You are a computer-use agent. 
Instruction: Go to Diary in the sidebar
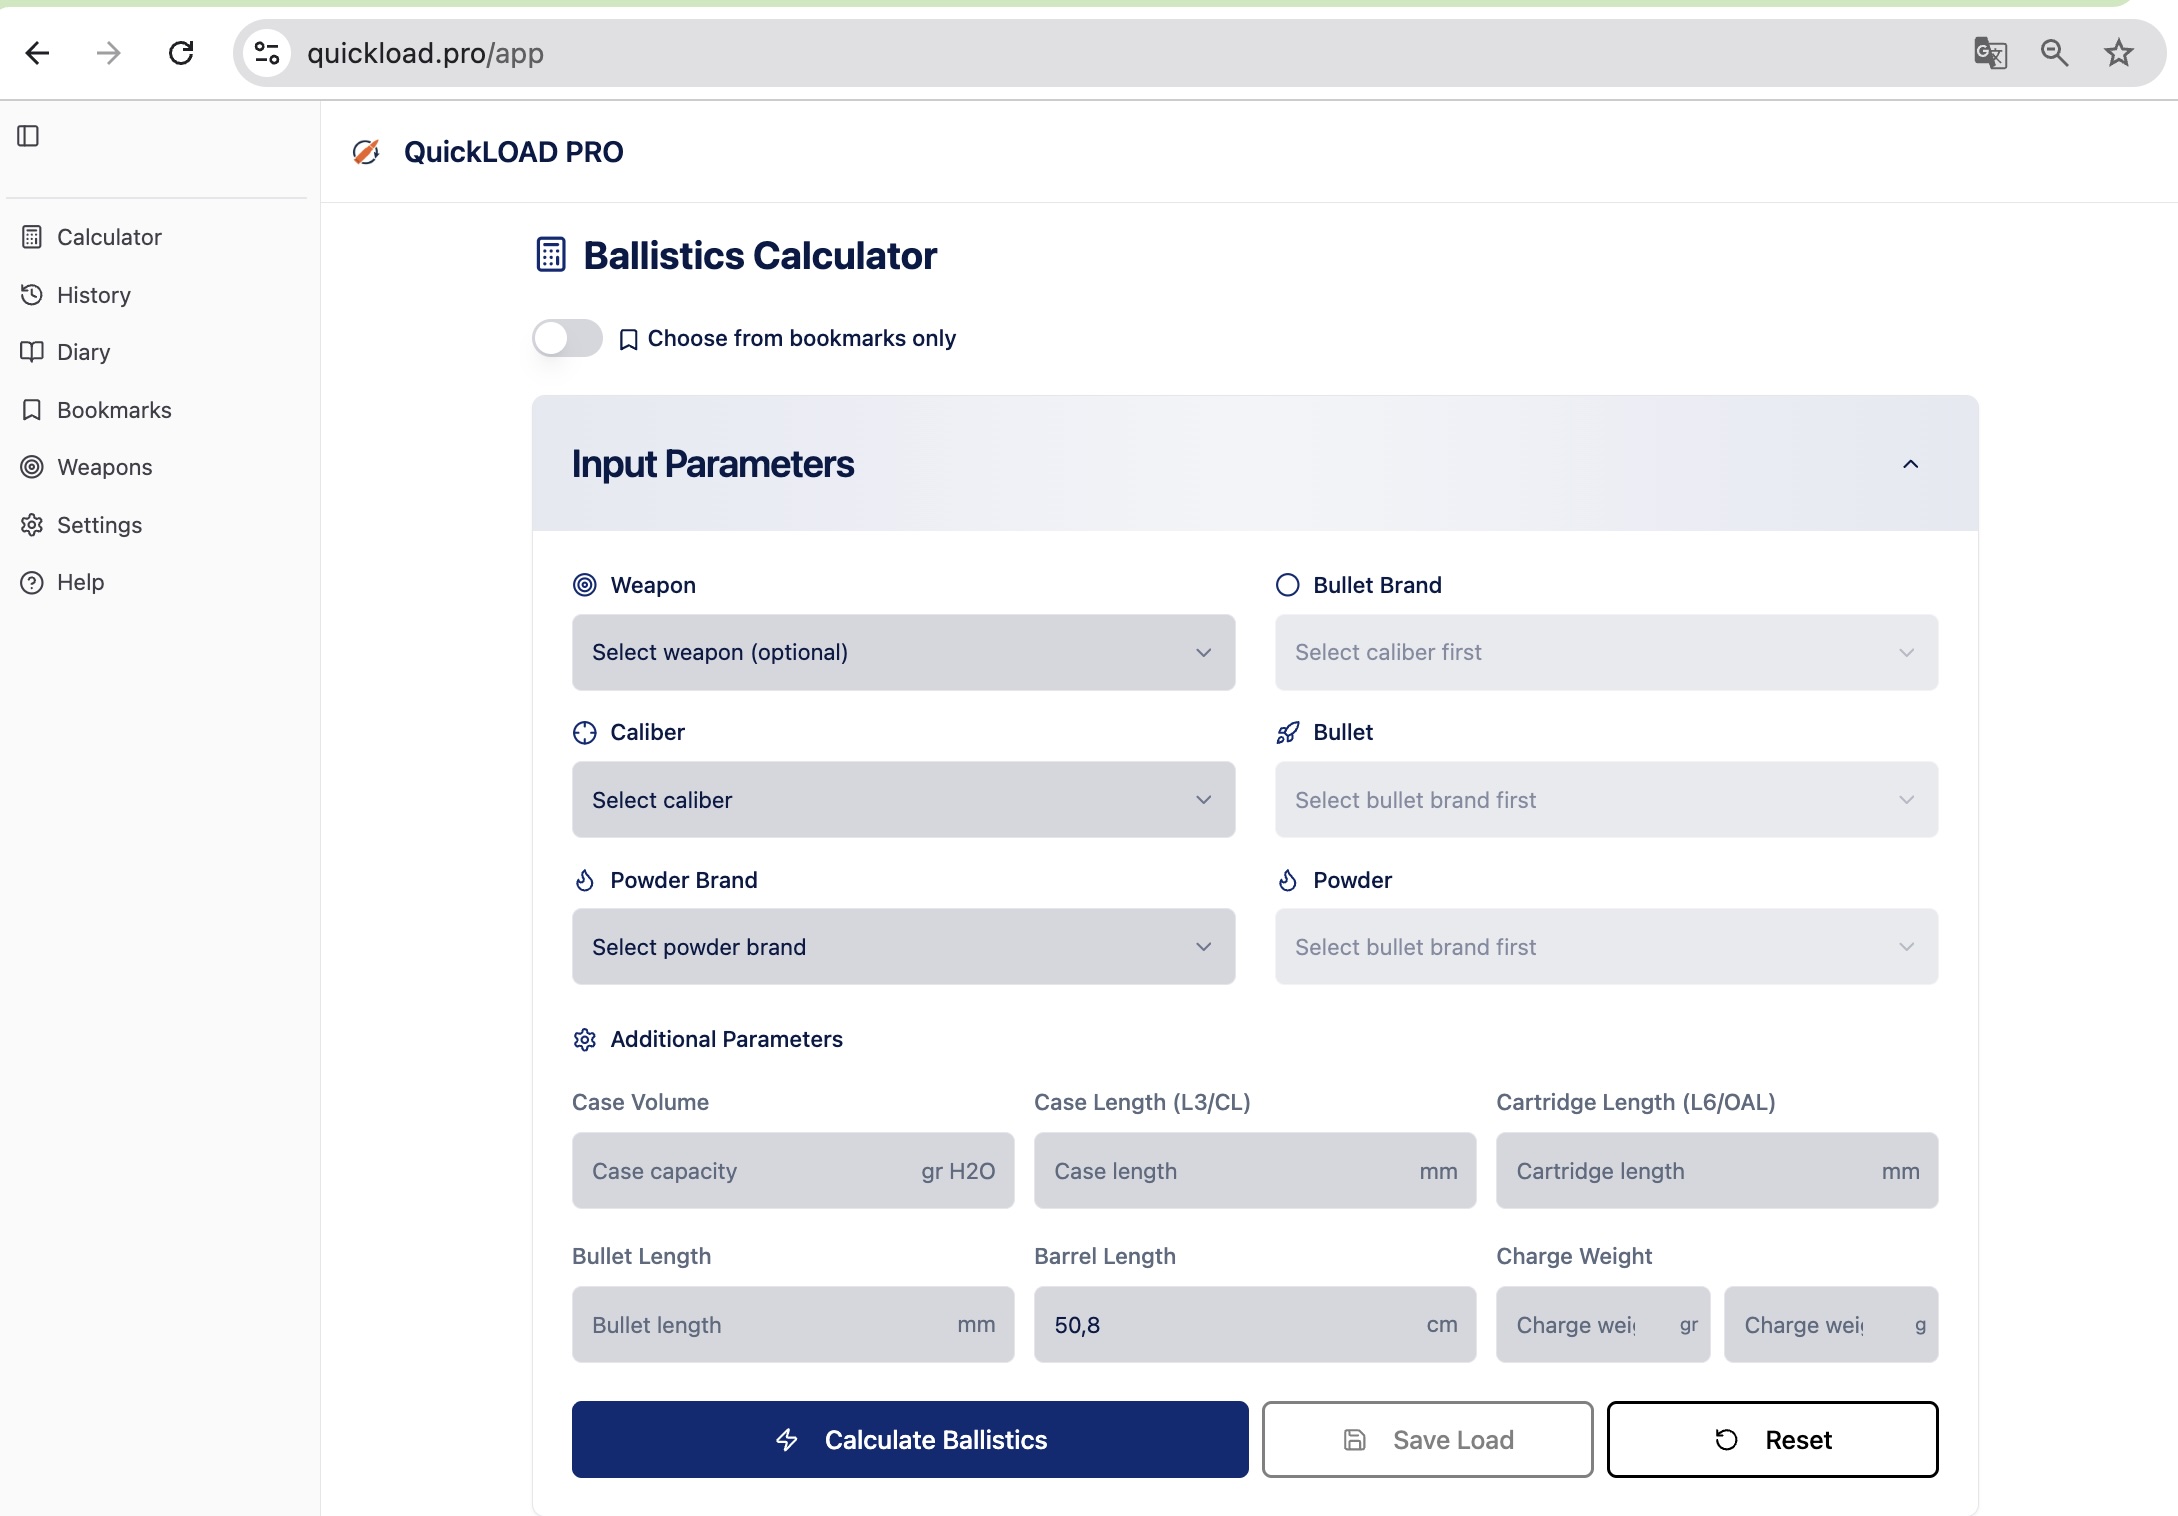coord(83,352)
